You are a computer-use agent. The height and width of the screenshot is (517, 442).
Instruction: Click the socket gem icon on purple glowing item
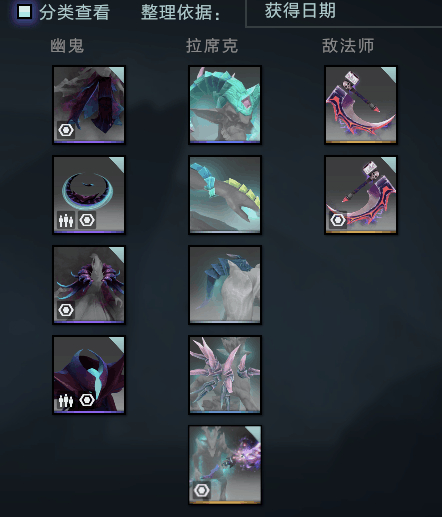pos(202,490)
